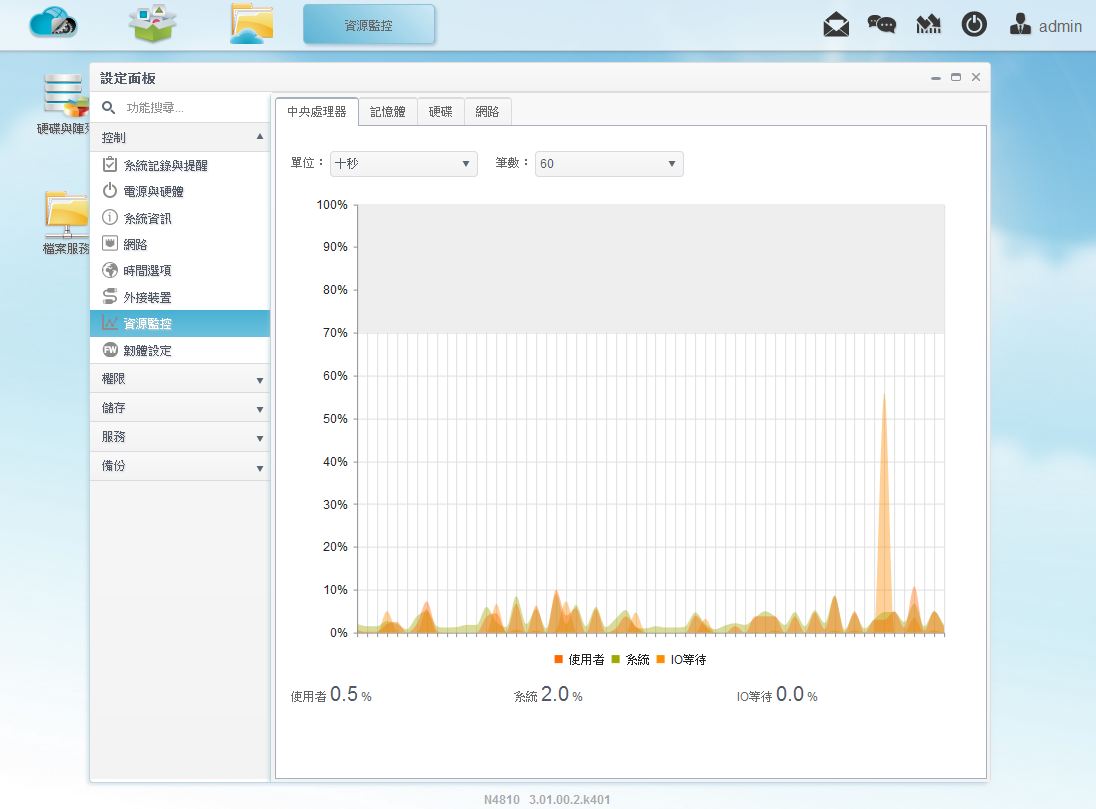Open 外接裝置 in sidebar
The height and width of the screenshot is (809, 1096).
(180, 297)
